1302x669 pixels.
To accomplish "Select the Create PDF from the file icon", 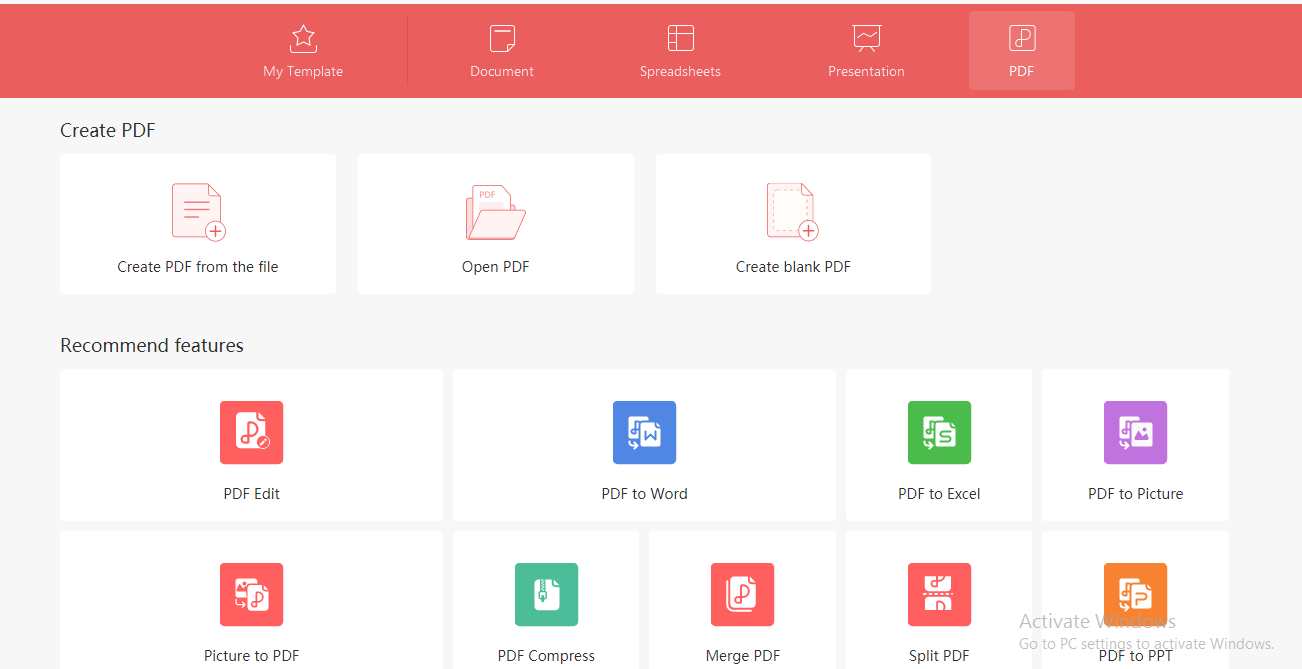I will (197, 211).
